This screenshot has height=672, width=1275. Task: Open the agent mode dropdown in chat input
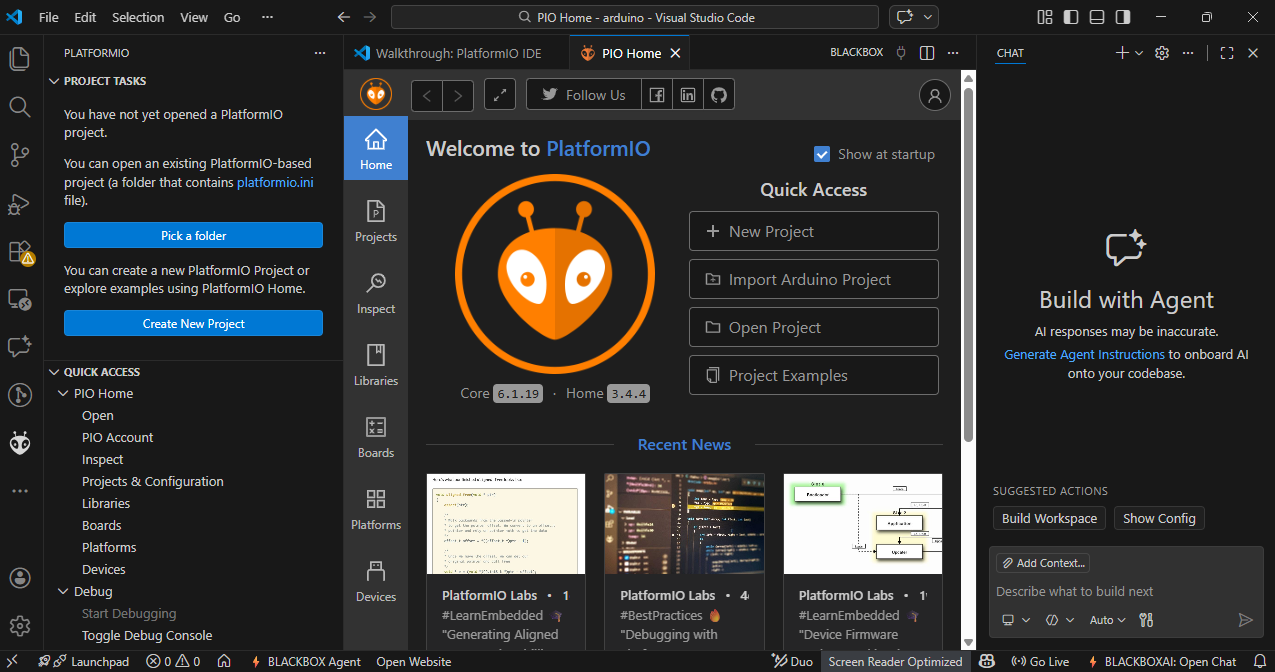pyautogui.click(x=1060, y=620)
